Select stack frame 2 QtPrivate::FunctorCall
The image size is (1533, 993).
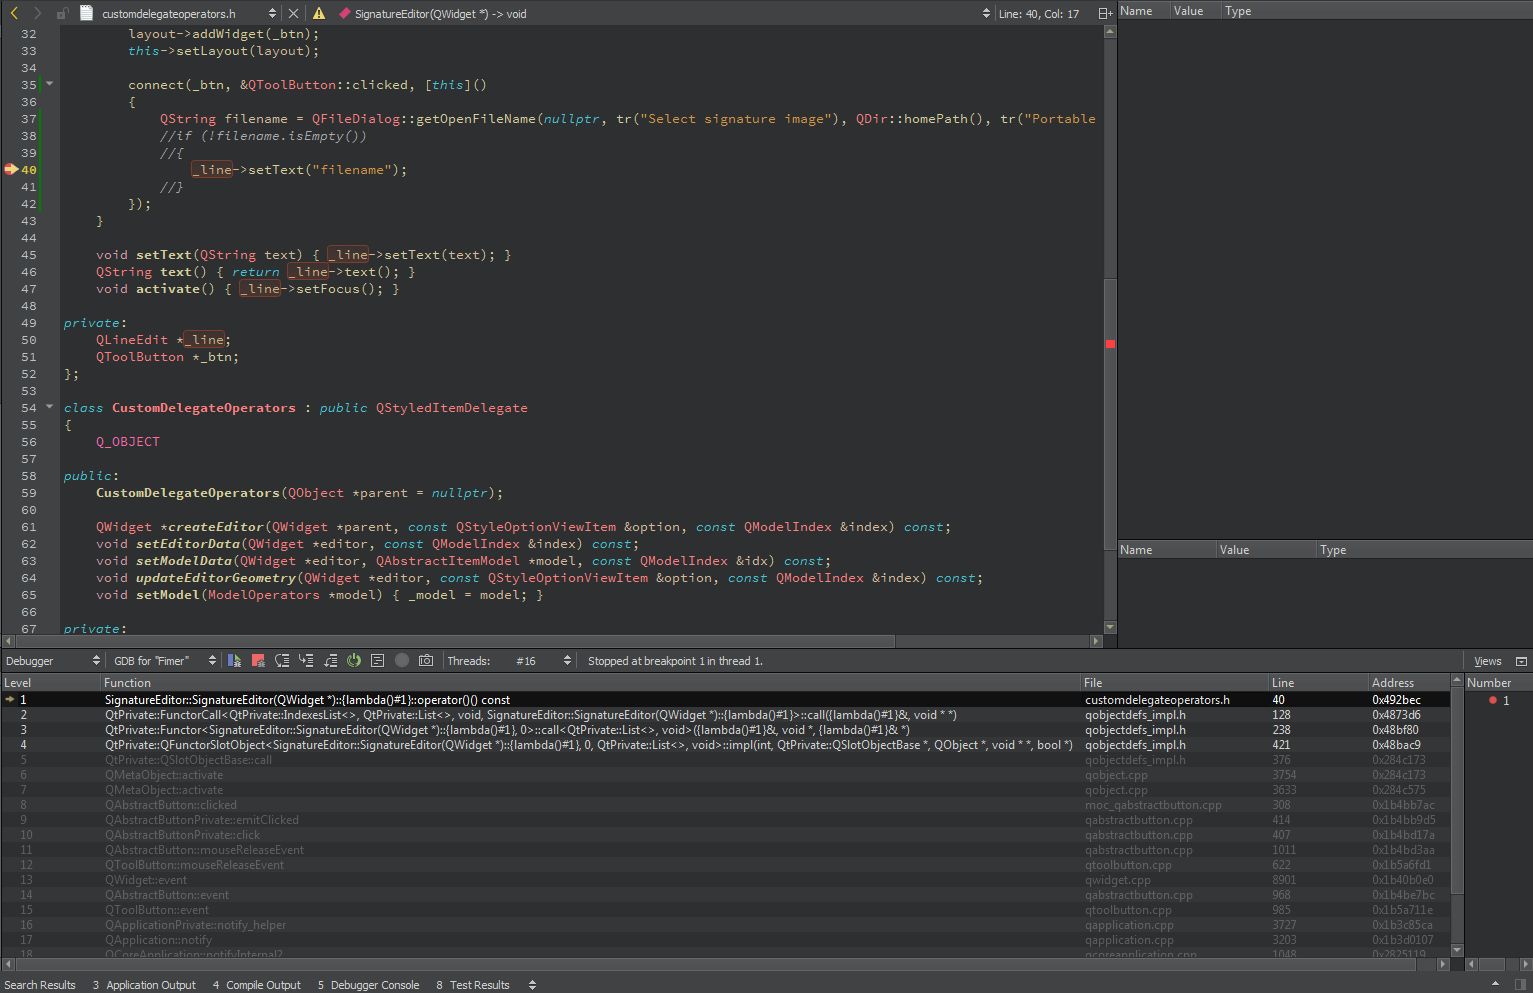click(x=725, y=715)
